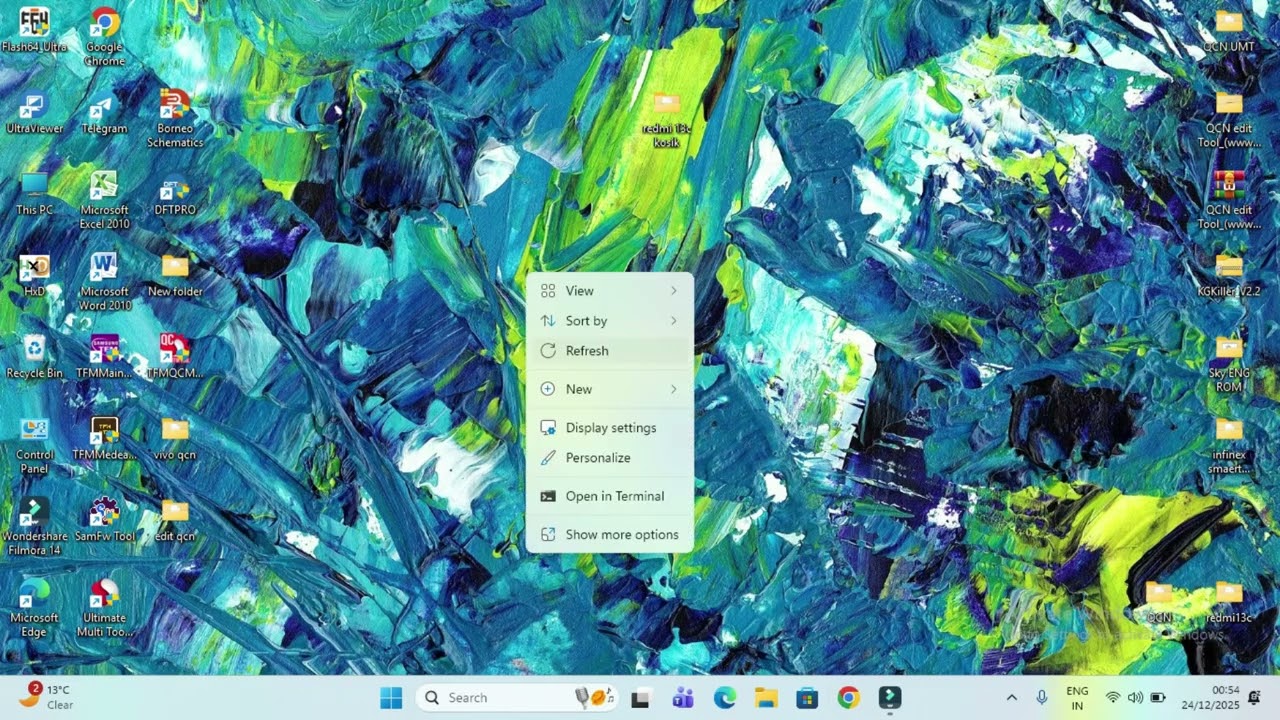Image resolution: width=1280 pixels, height=720 pixels.
Task: Select Open in Terminal
Action: tap(609, 496)
